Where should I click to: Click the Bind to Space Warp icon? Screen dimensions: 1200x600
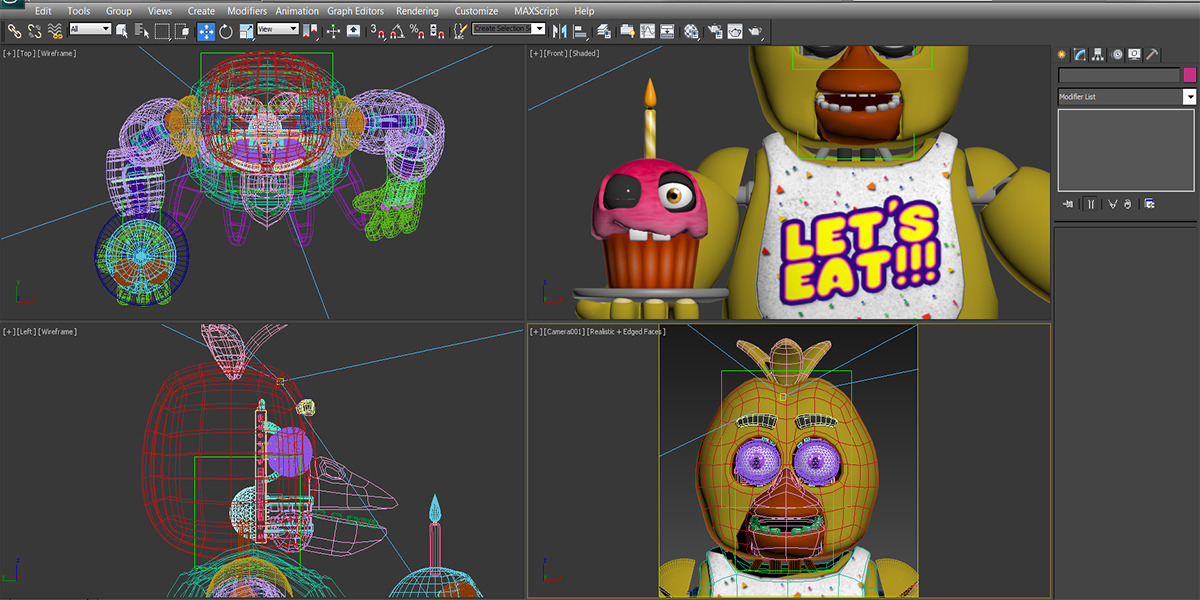(x=54, y=31)
